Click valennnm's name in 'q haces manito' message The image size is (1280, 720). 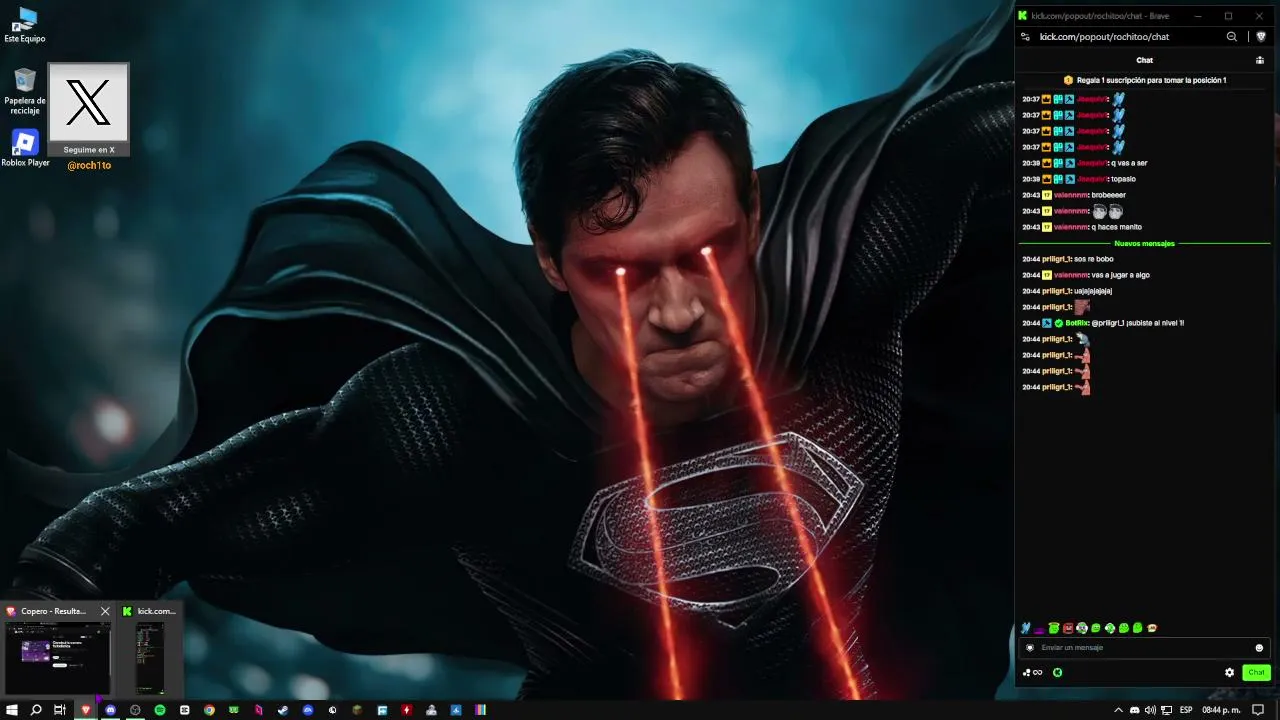pyautogui.click(x=1071, y=227)
